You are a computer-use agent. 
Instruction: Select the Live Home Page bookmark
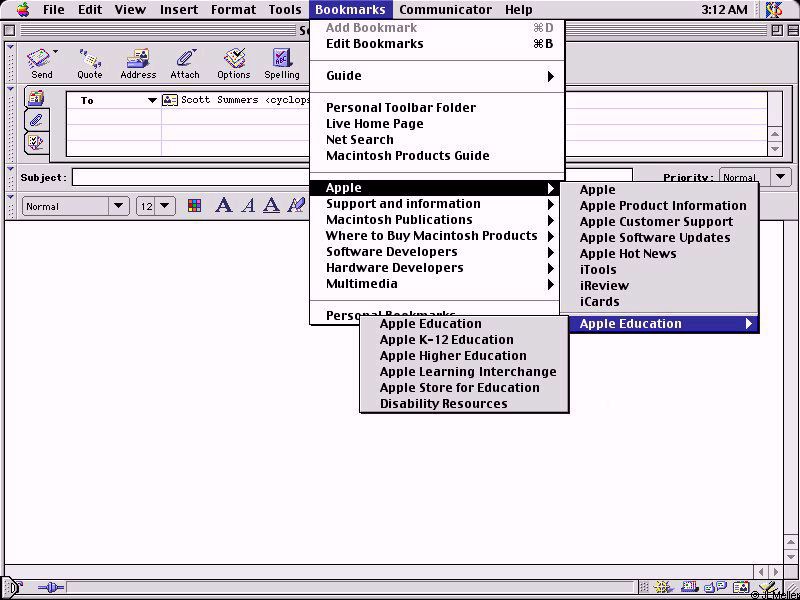437,123
